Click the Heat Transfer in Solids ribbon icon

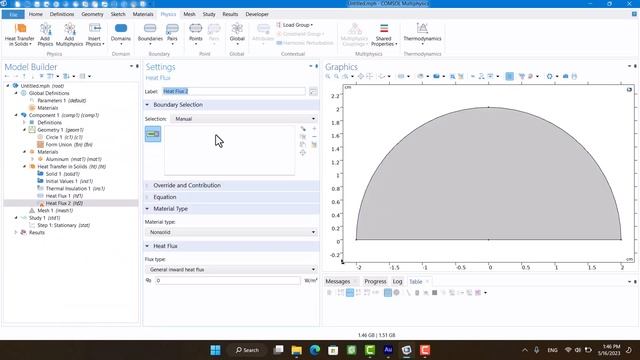(19, 34)
